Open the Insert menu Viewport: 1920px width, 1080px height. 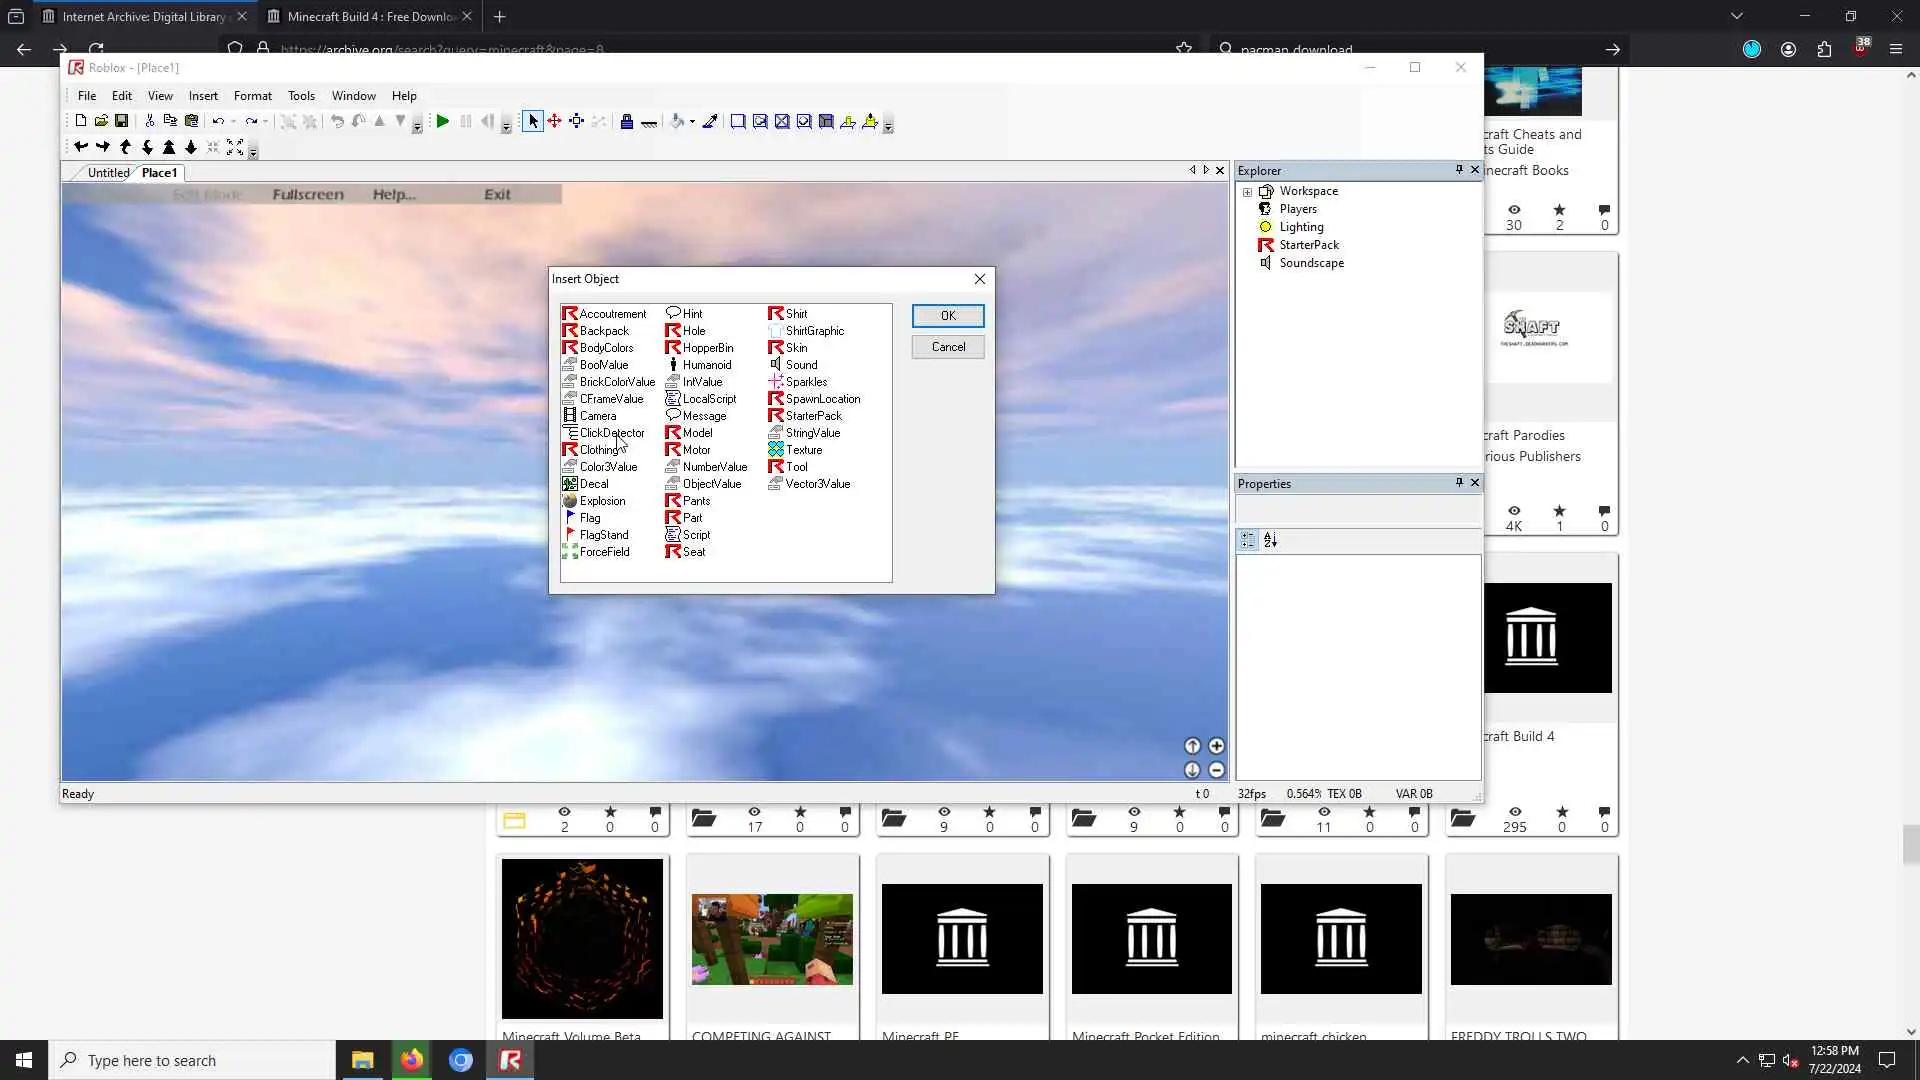203,96
